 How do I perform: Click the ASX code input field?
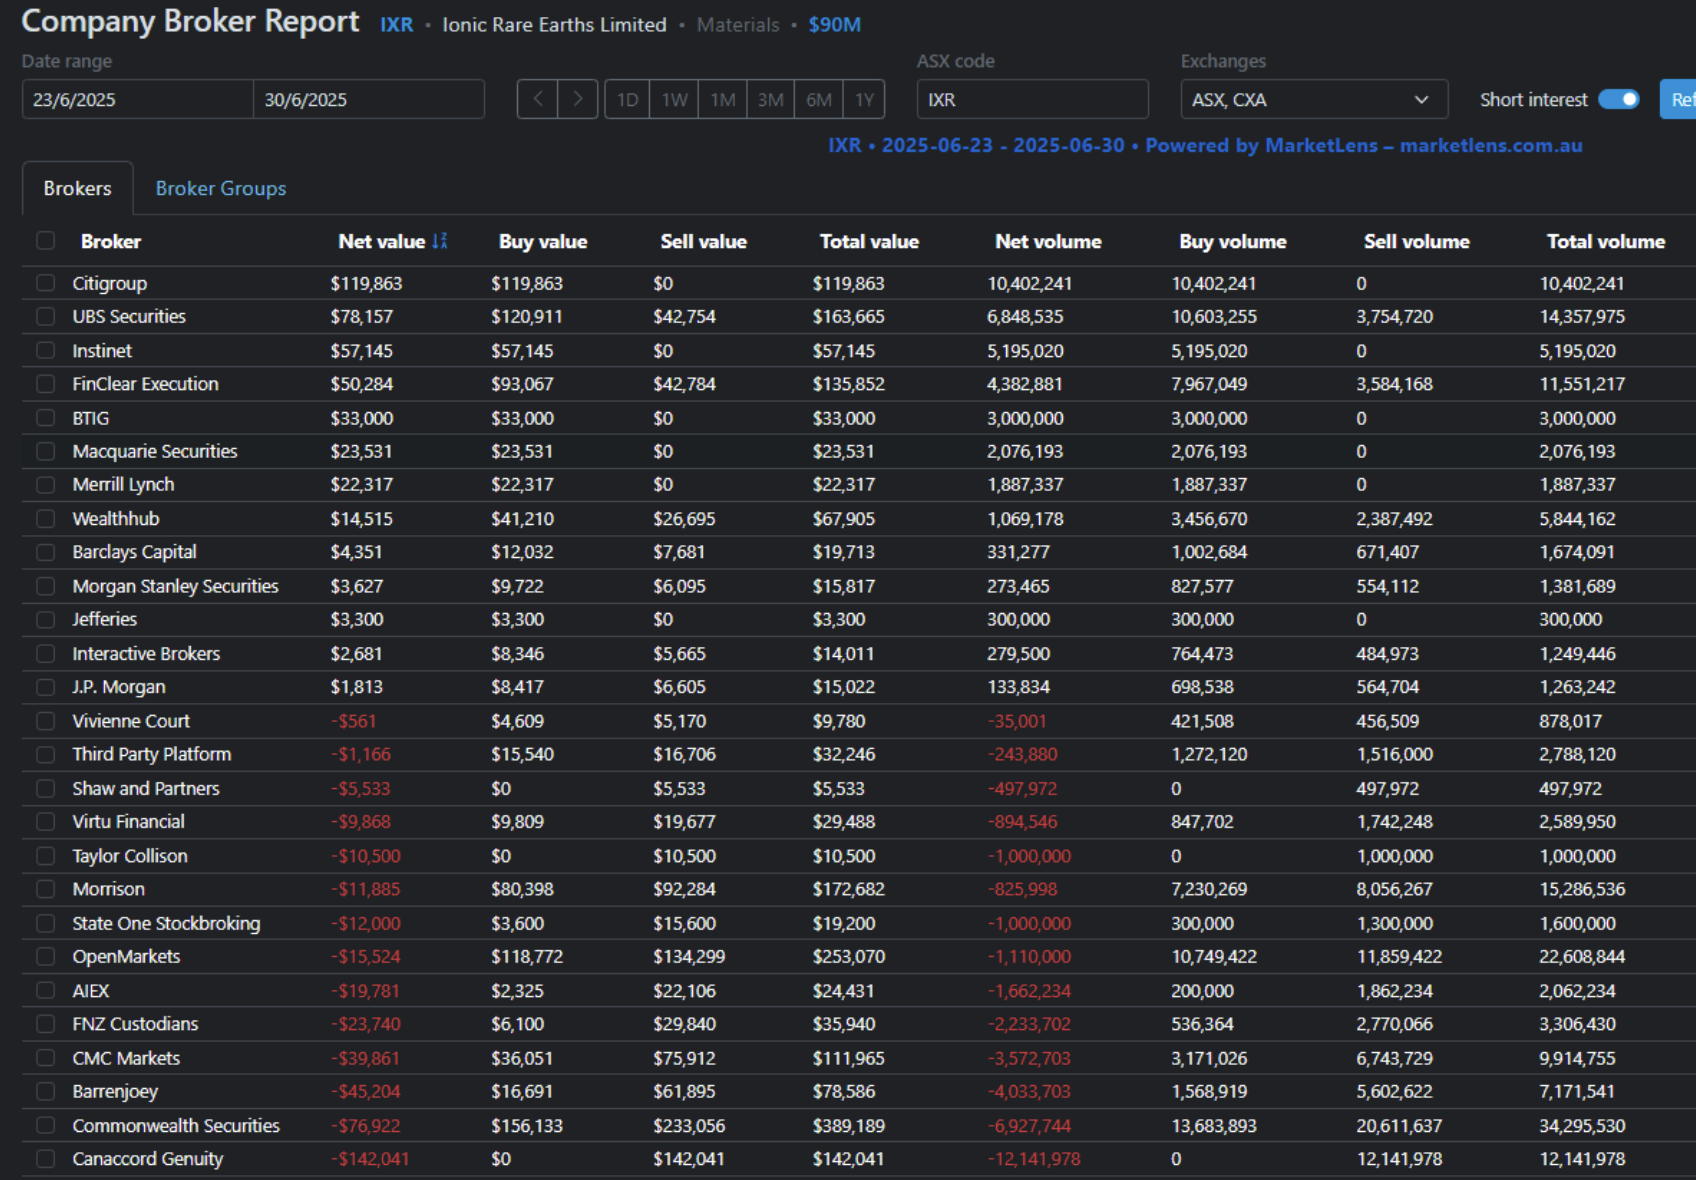[x=1031, y=100]
